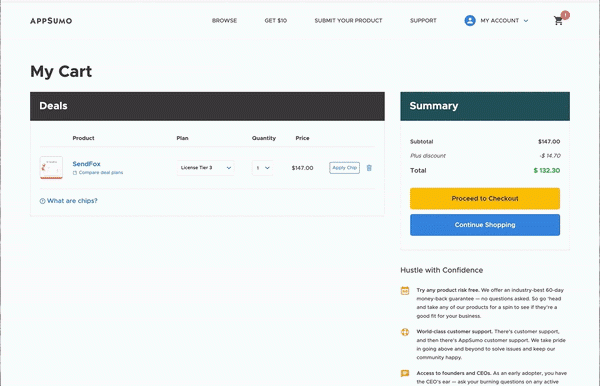The image size is (600, 386).
Task: Go to Submit Your Product
Action: point(348,21)
